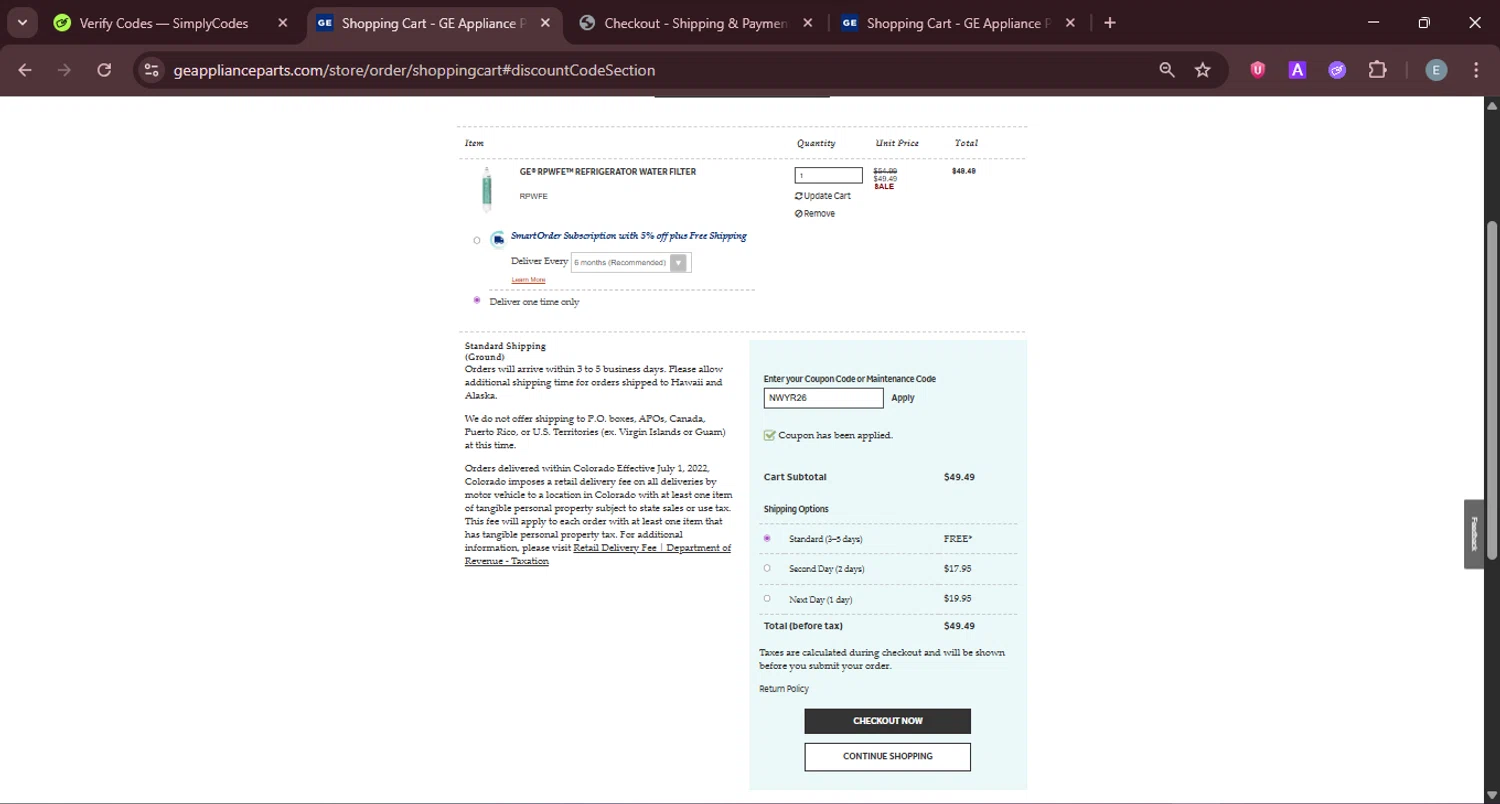This screenshot has height=804, width=1500.
Task: Open a new tab with plus button
Action: pos(1110,23)
